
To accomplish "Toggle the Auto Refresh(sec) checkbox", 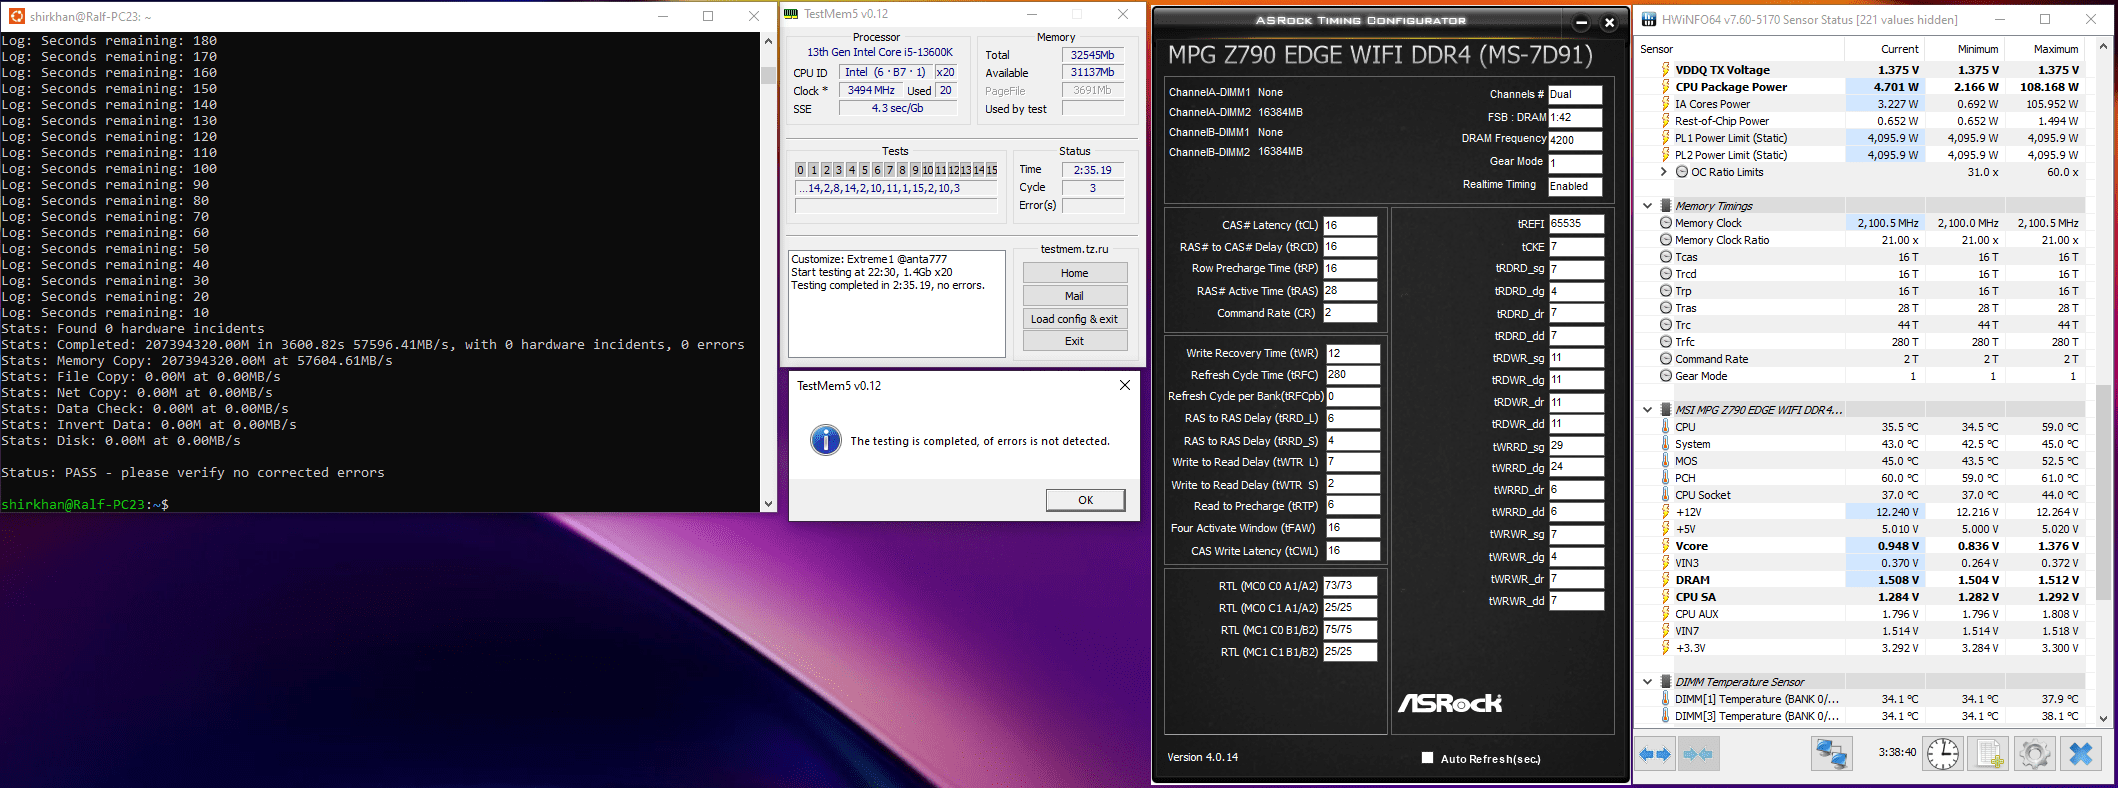I will 1428,758.
